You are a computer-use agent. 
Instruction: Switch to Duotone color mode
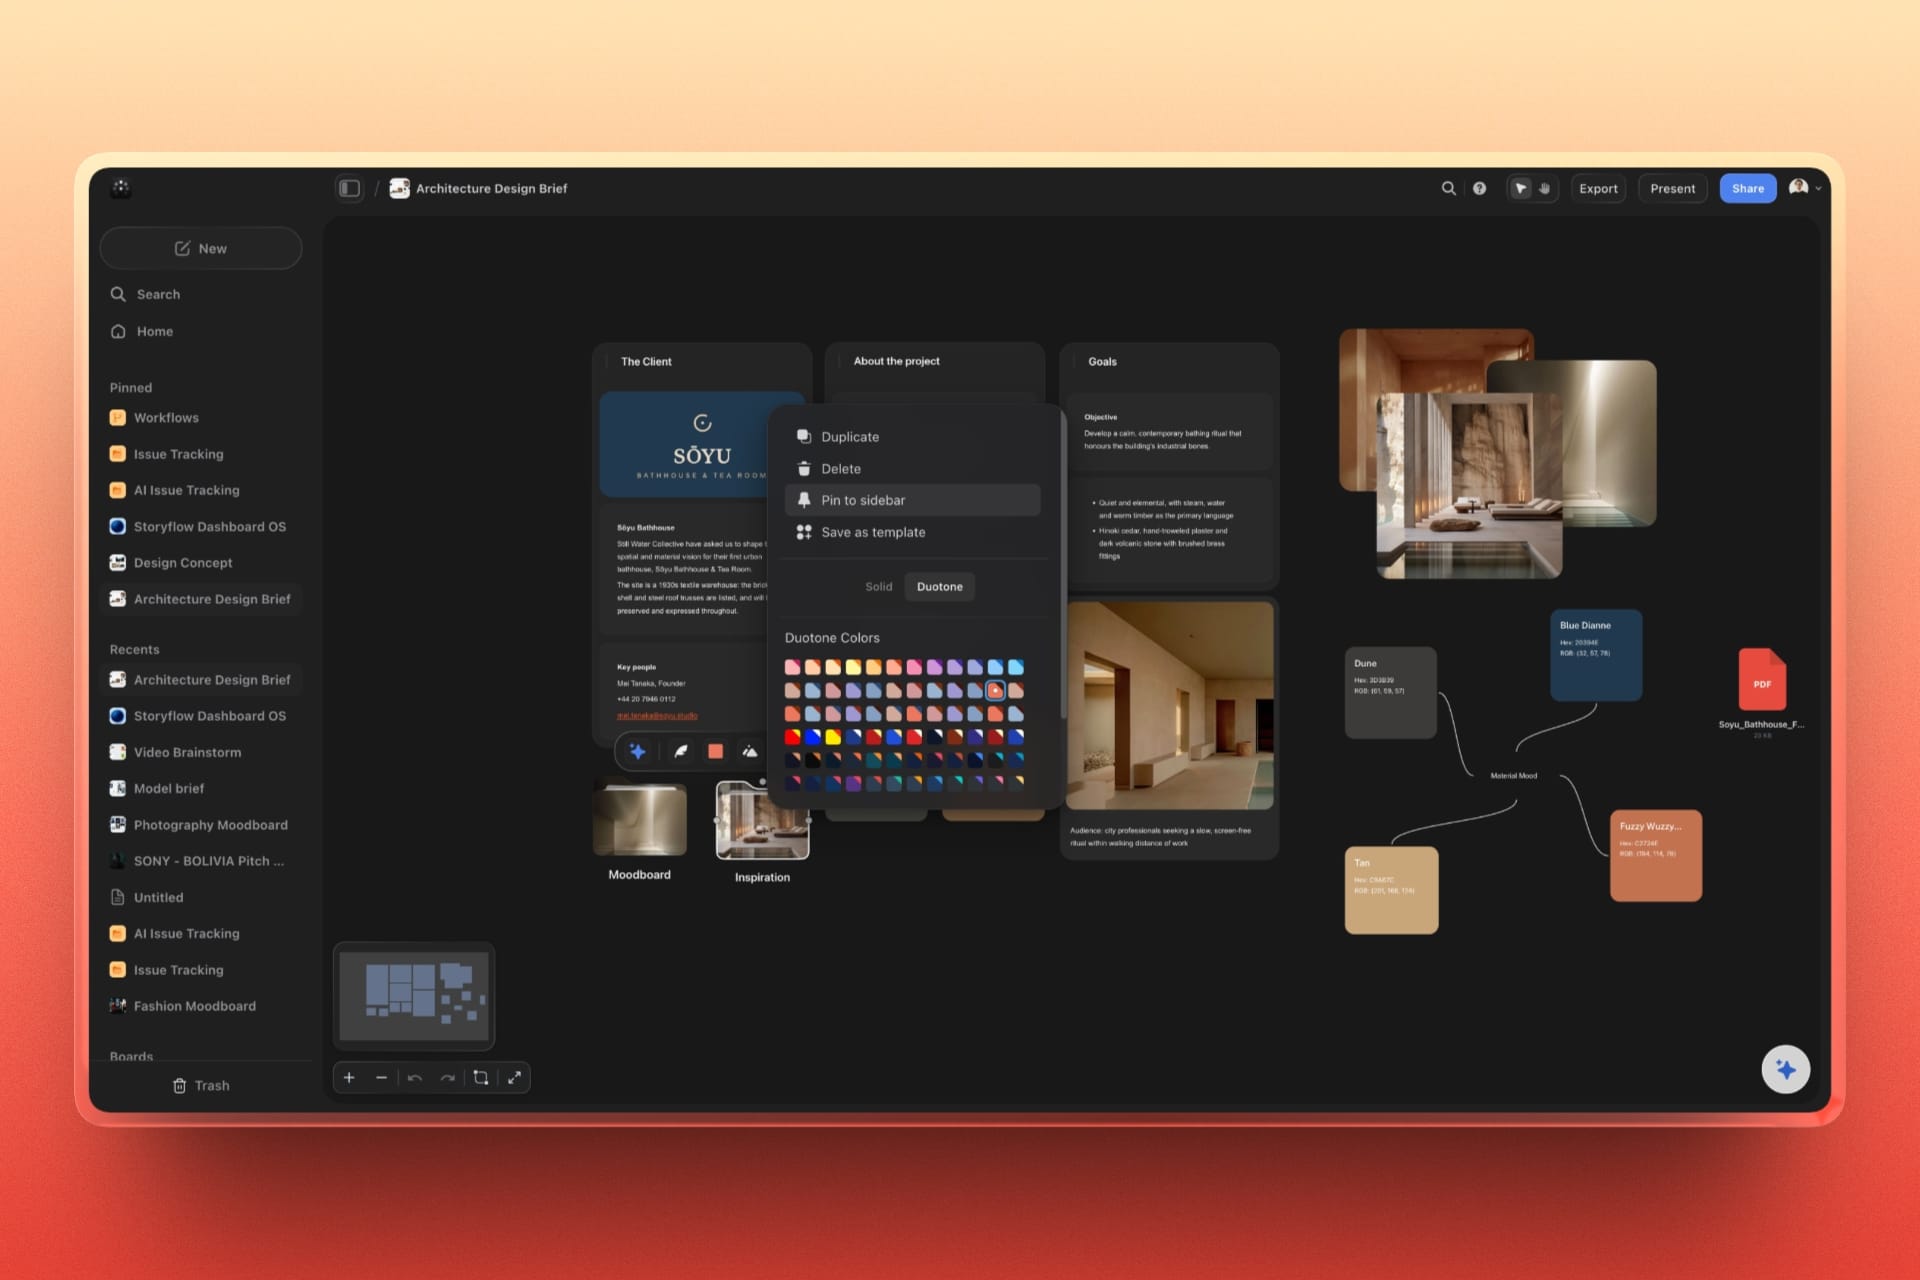coord(940,587)
